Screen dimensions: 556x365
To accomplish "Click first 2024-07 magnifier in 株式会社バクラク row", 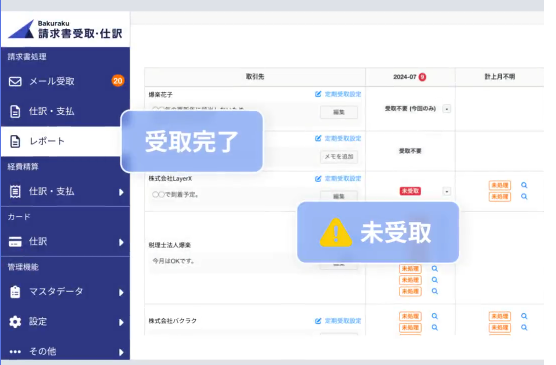I will click(435, 316).
